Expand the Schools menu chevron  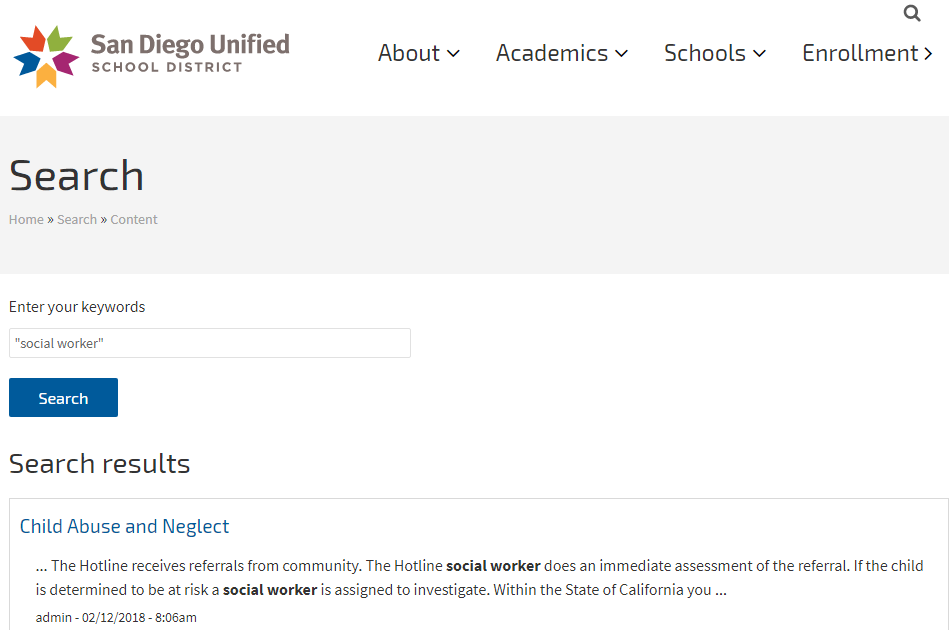tap(759, 54)
